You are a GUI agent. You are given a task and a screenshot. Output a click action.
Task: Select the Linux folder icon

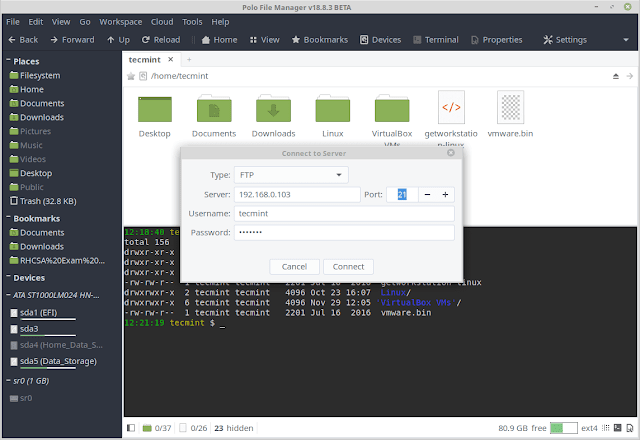coord(333,109)
